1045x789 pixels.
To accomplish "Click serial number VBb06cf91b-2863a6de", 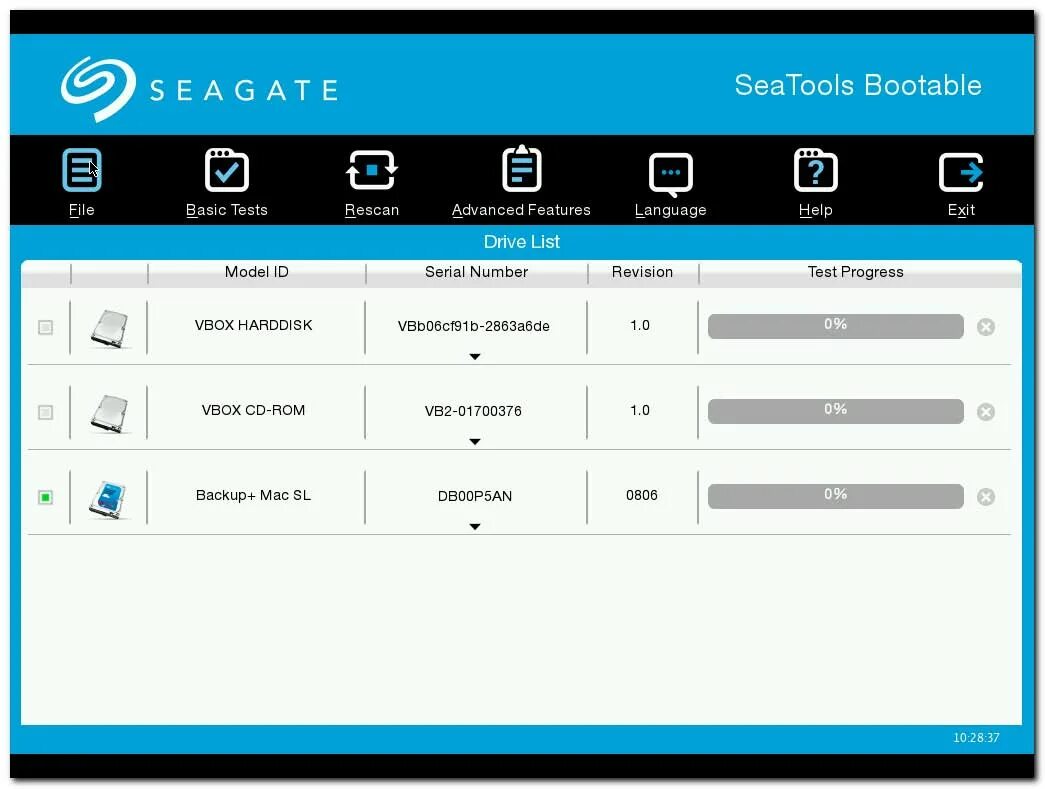I will pos(474,326).
